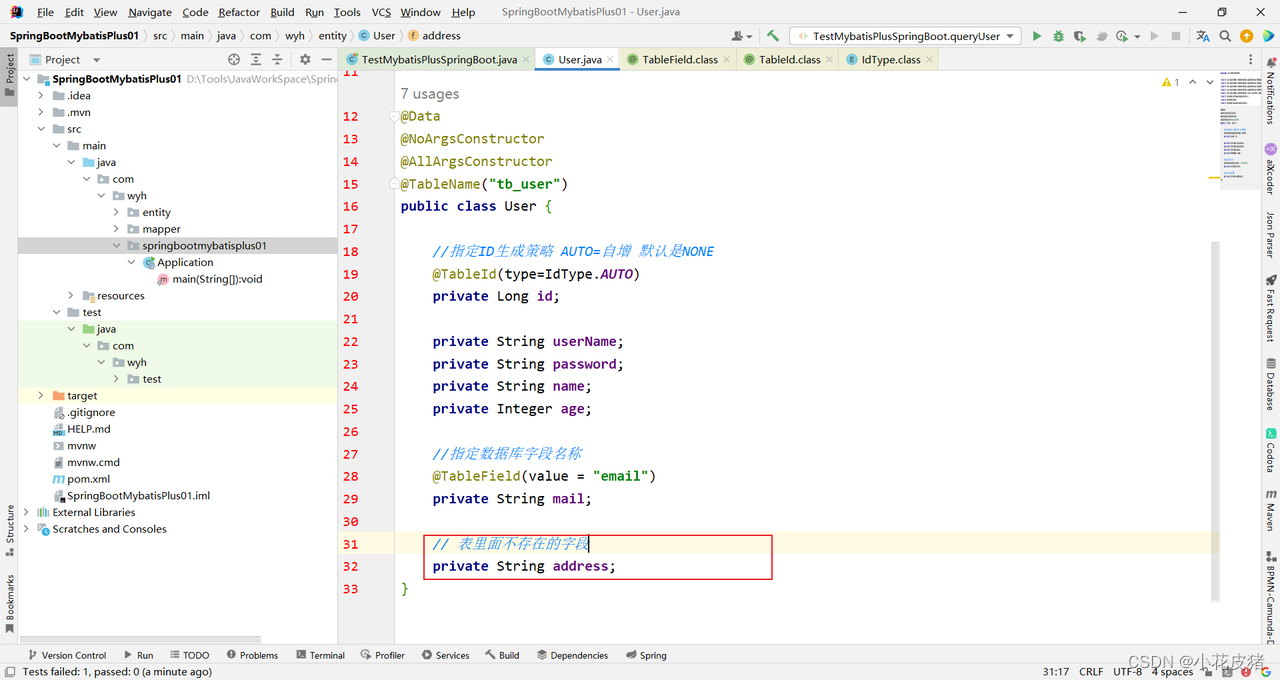Open the Navigate menu
This screenshot has width=1280, height=680.
[150, 12]
